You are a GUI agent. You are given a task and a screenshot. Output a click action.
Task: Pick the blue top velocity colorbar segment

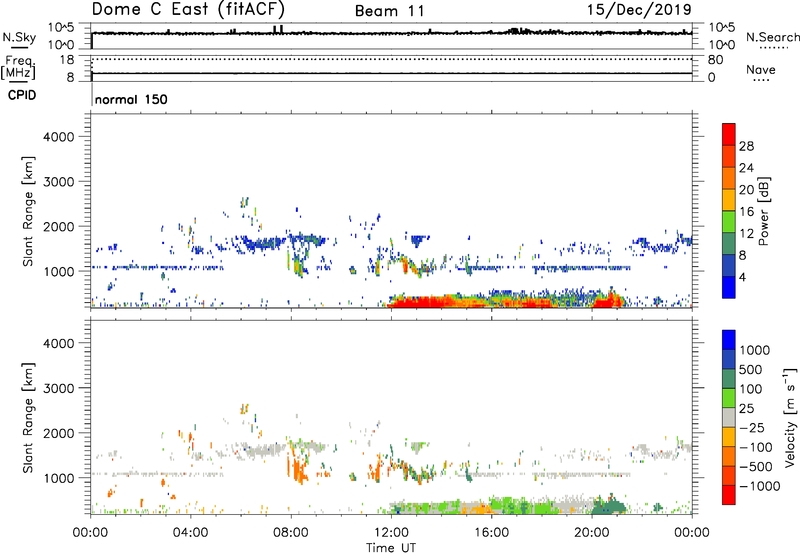pyautogui.click(x=729, y=340)
